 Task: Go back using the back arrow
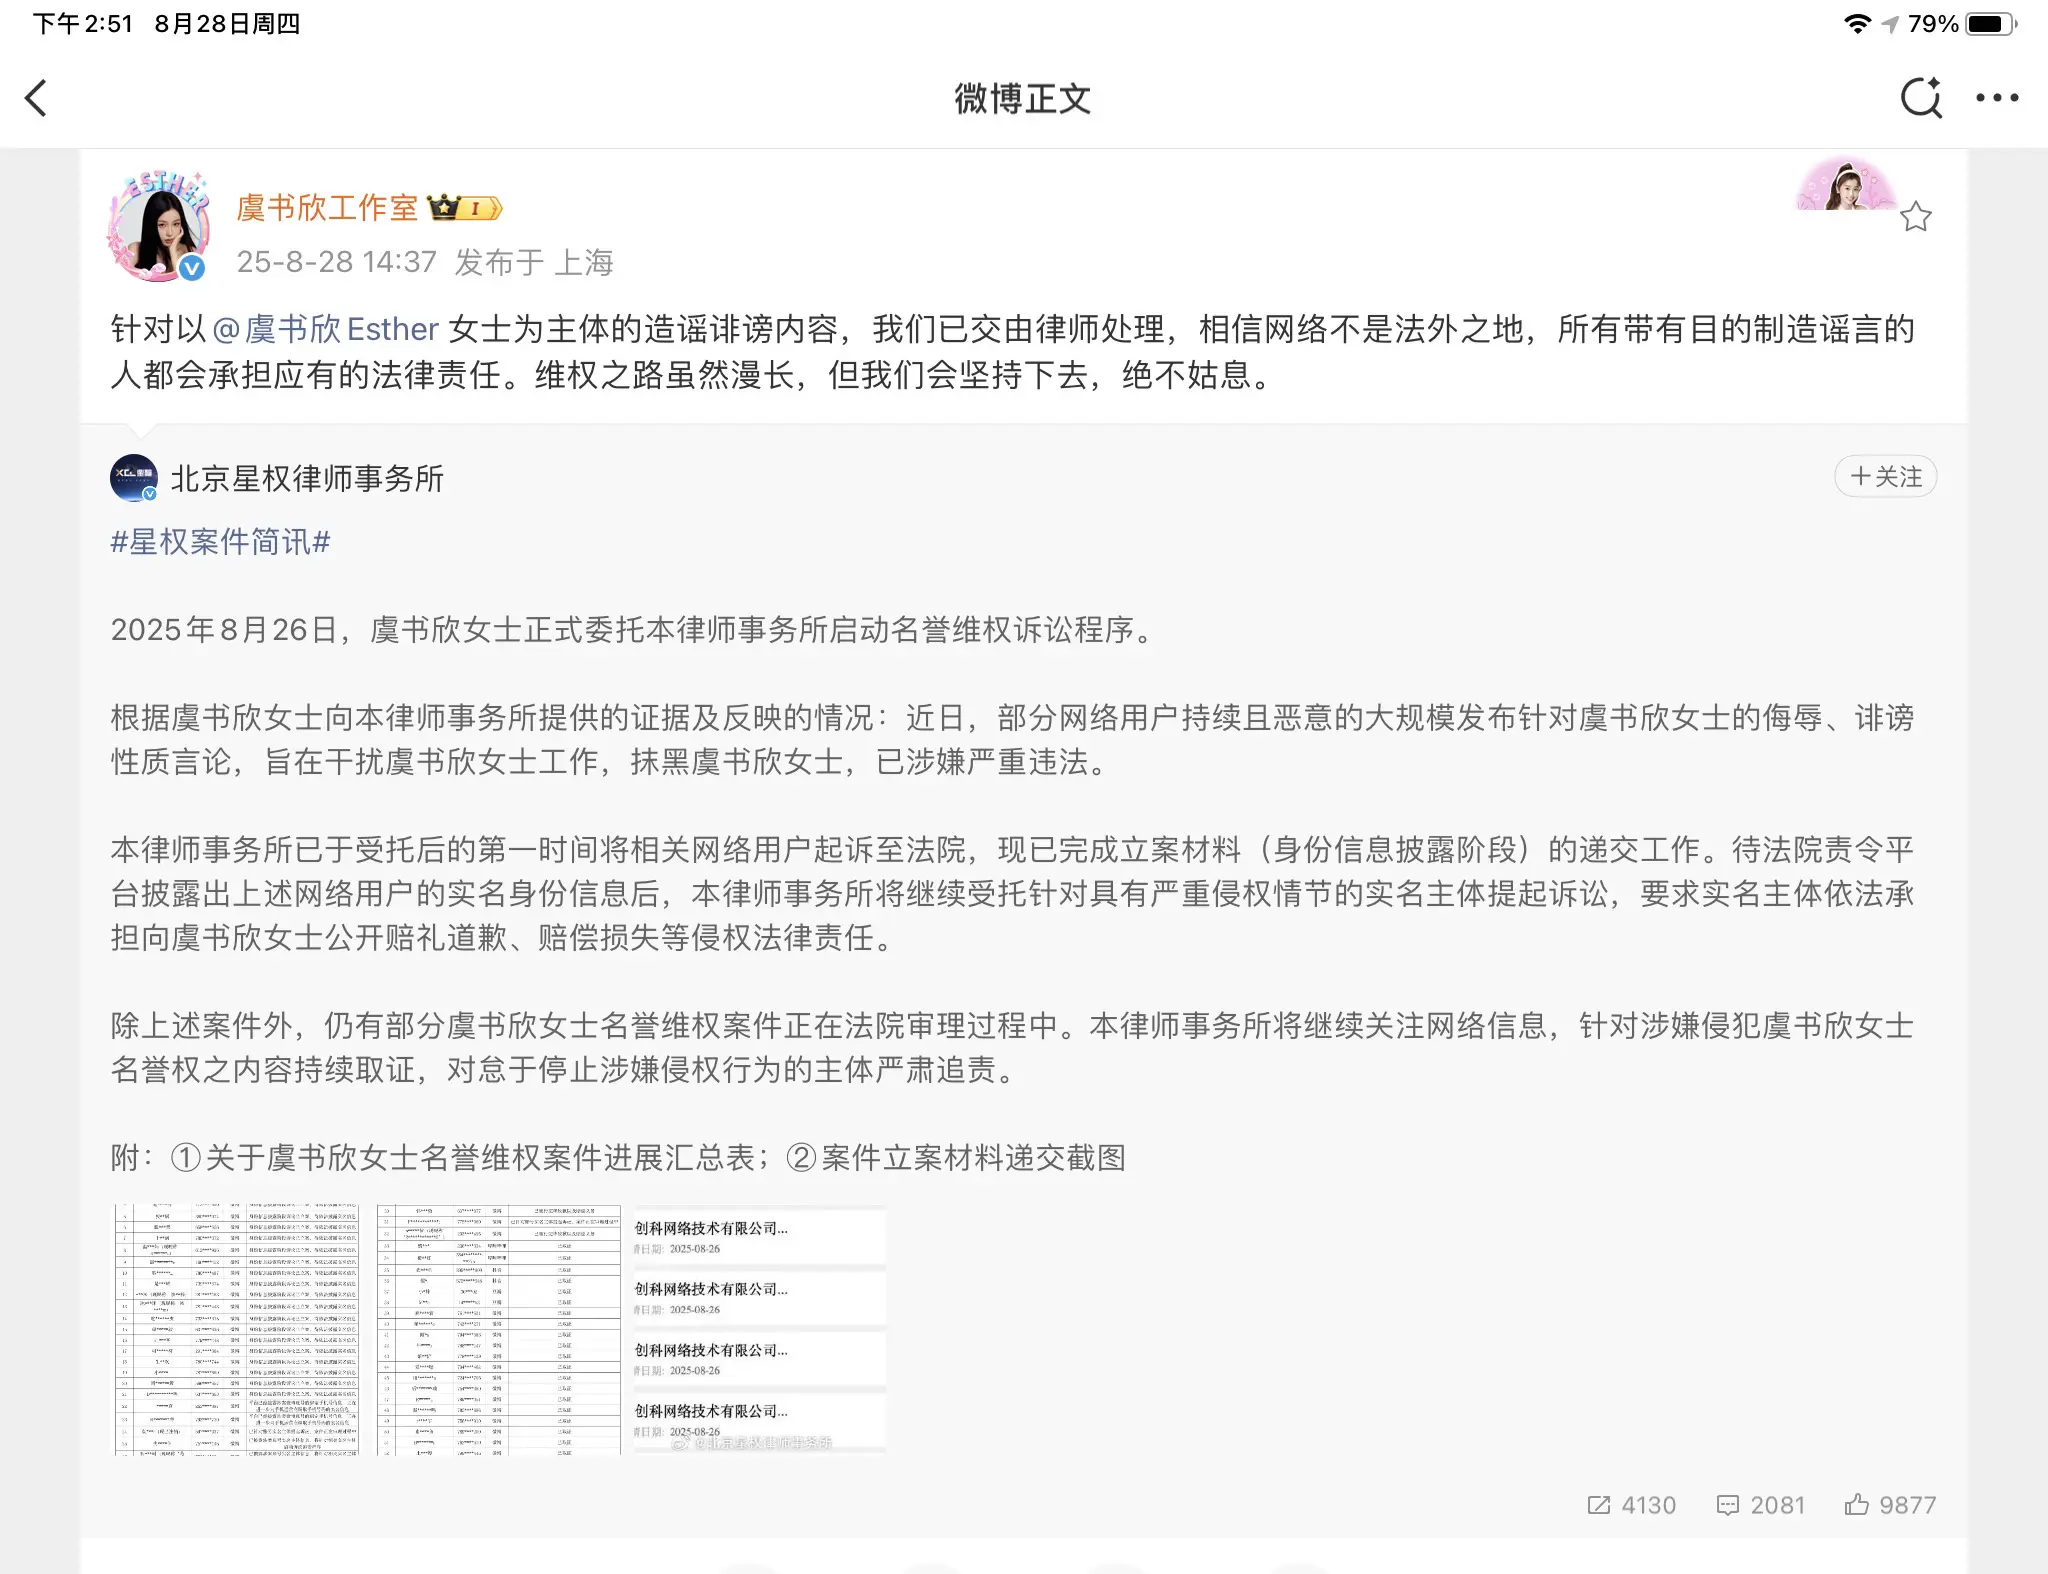(x=37, y=99)
